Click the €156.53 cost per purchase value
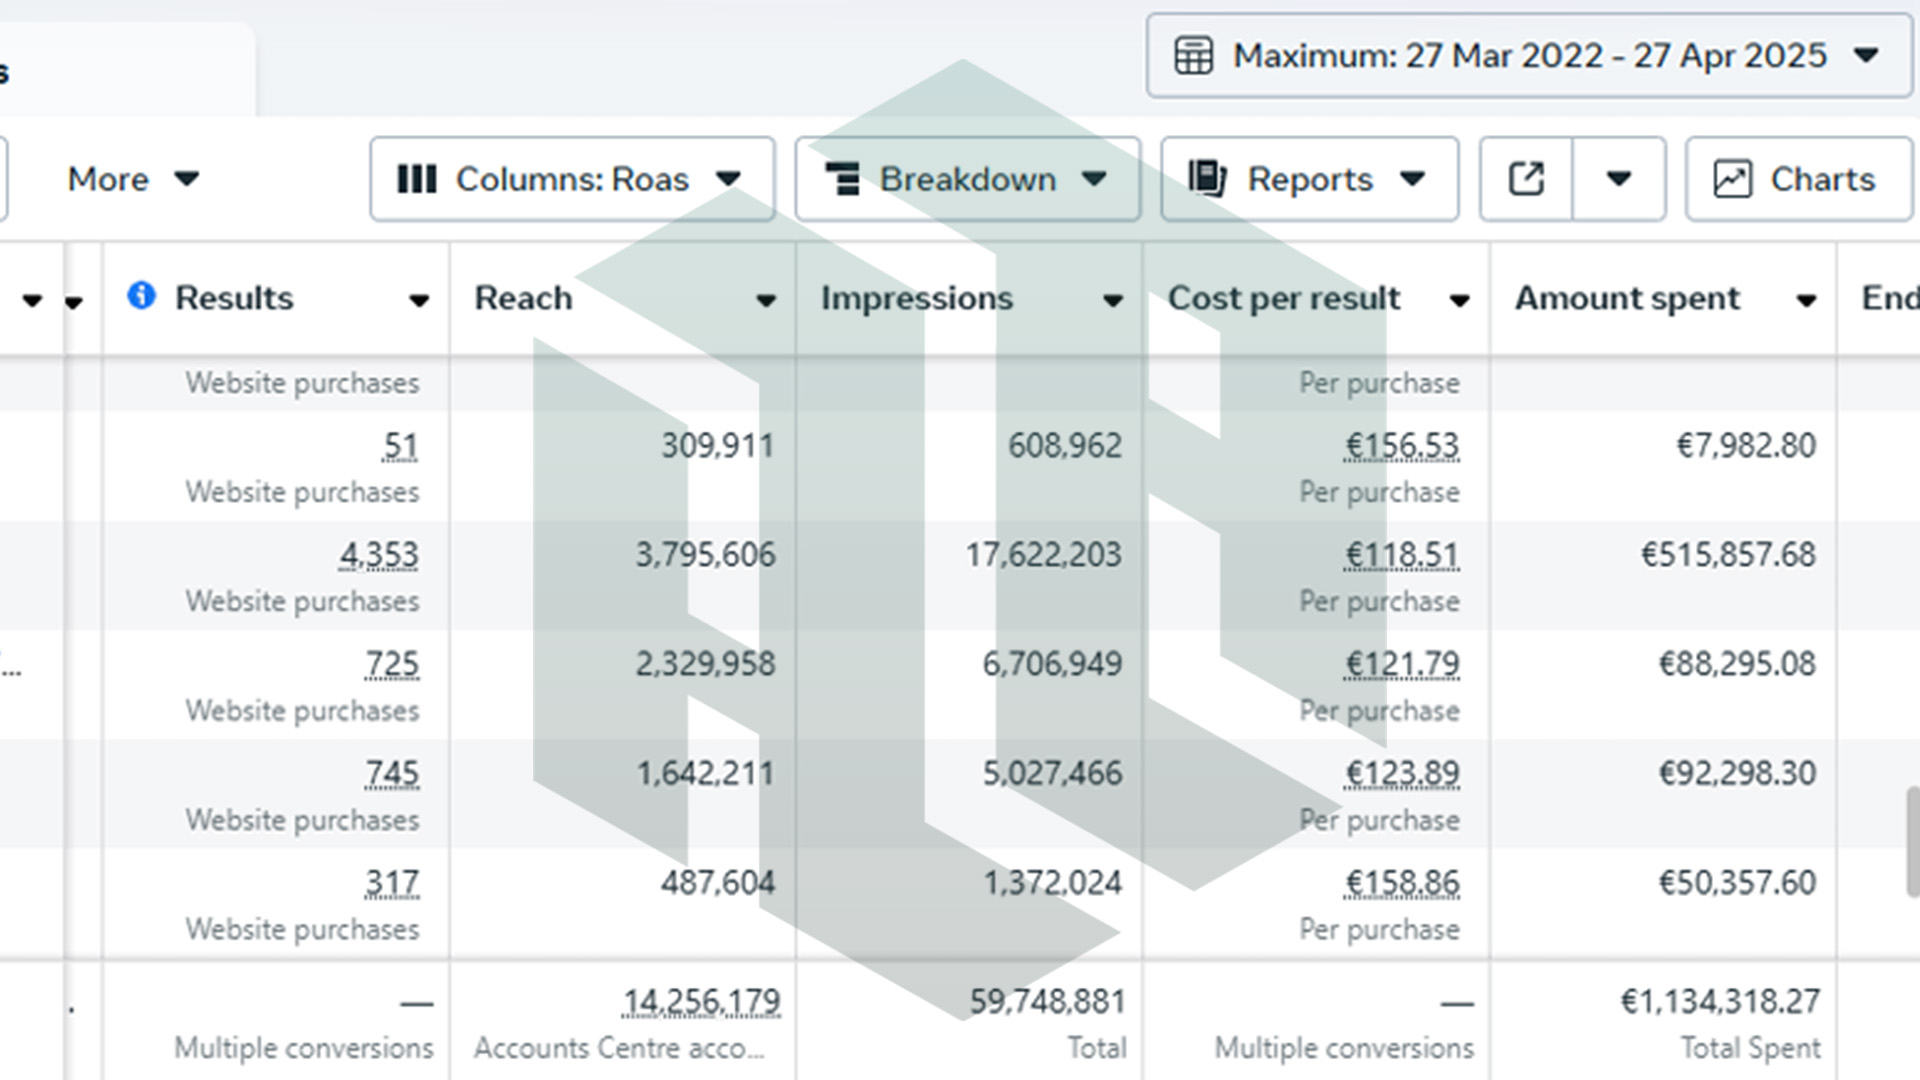Image resolution: width=1920 pixels, height=1080 pixels. click(x=1401, y=446)
